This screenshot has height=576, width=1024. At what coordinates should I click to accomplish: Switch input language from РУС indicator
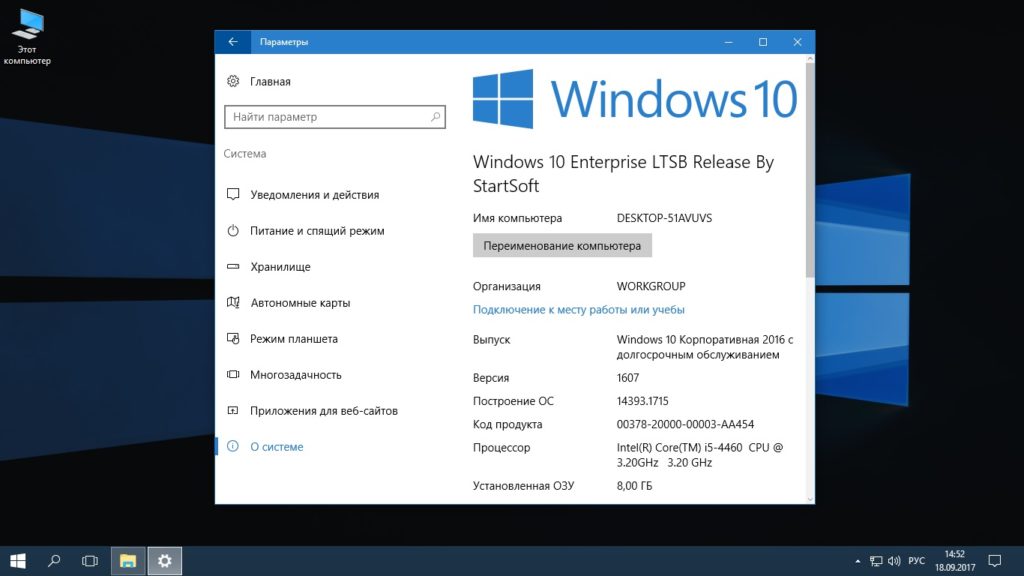point(916,561)
